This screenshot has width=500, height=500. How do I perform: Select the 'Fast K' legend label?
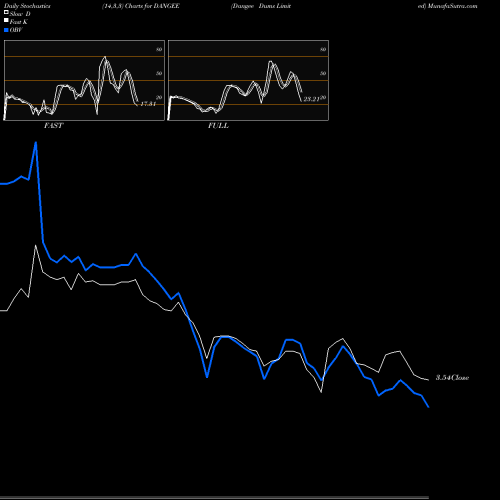19,22
